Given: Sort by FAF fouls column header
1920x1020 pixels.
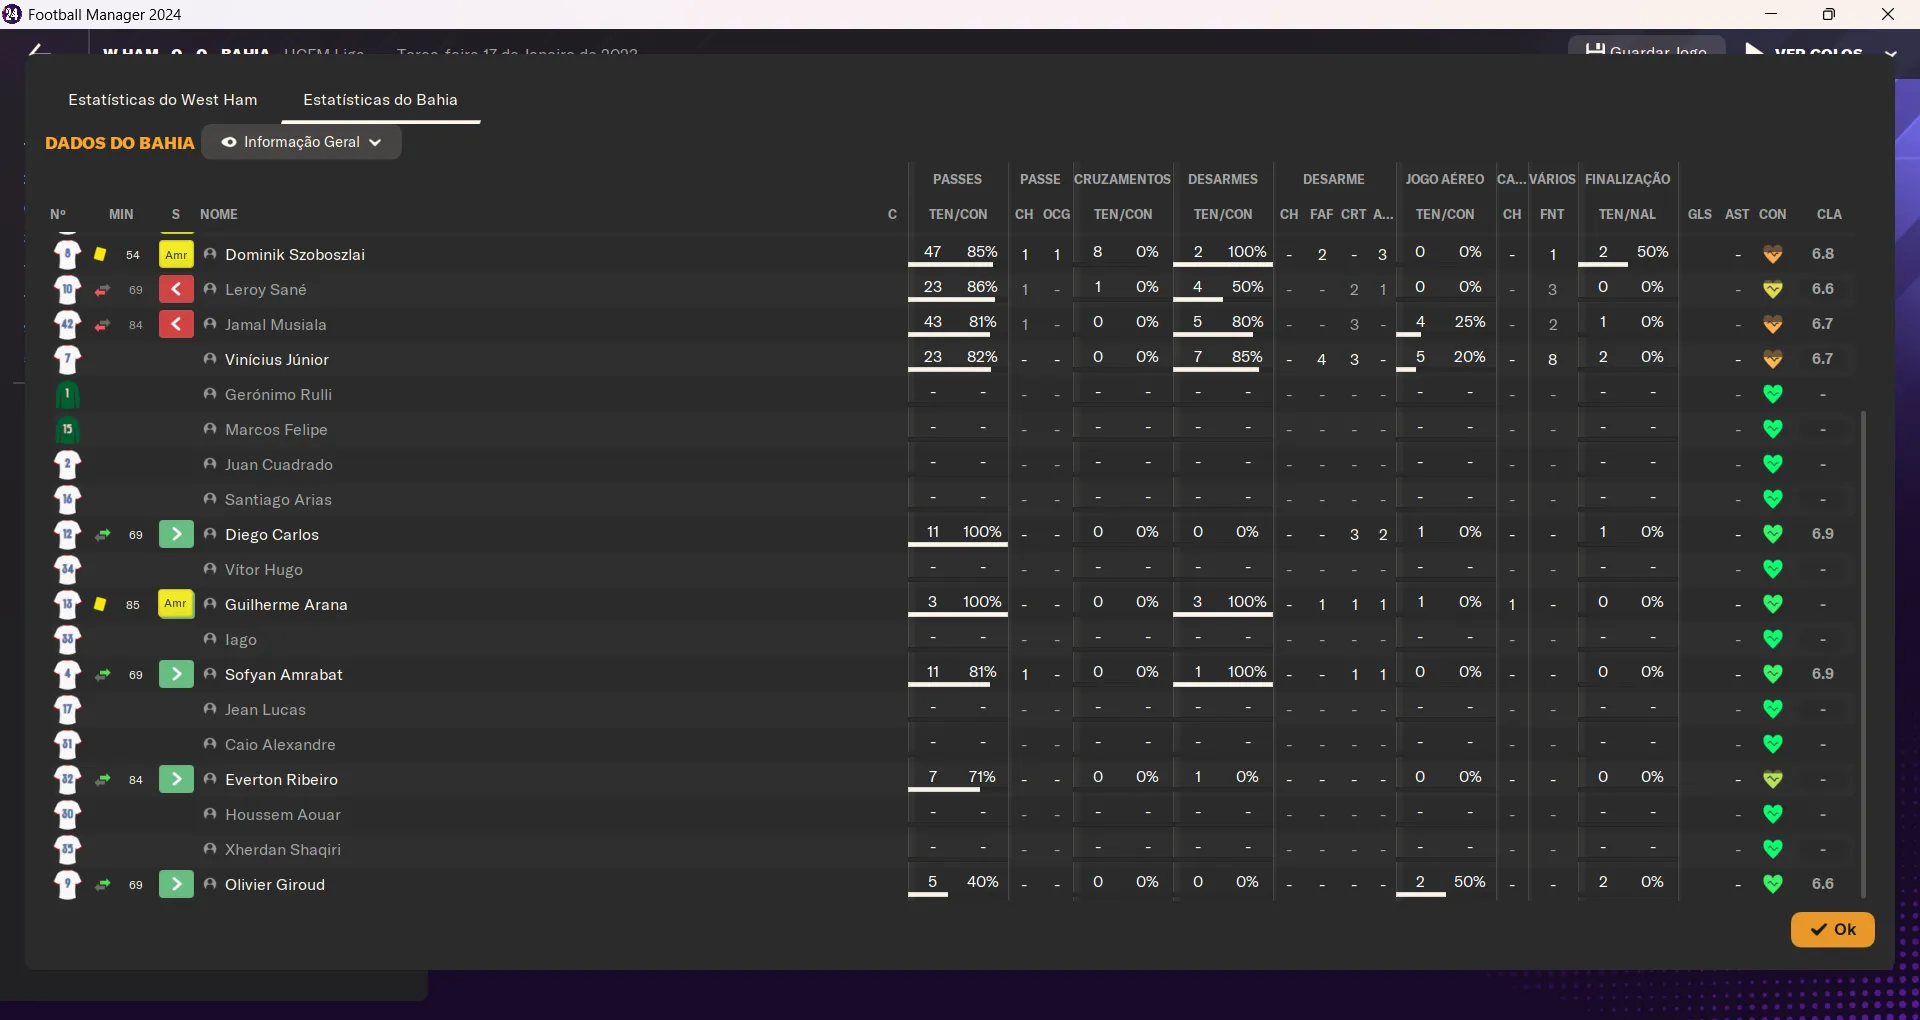Looking at the screenshot, I should click(1322, 214).
